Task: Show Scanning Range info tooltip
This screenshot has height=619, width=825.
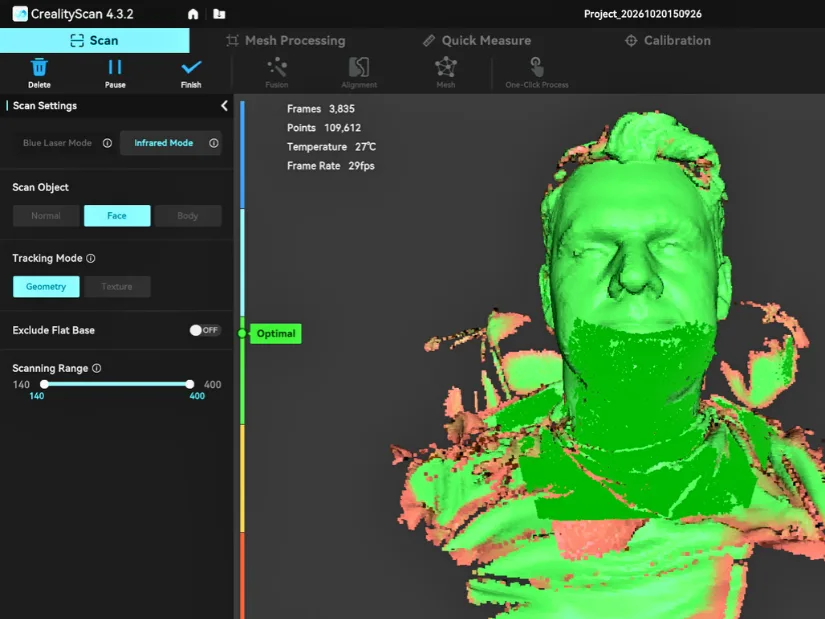Action: click(96, 368)
